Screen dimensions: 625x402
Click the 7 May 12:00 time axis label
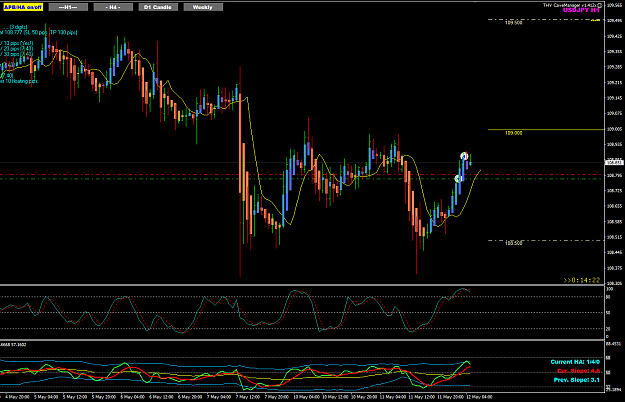click(x=248, y=397)
